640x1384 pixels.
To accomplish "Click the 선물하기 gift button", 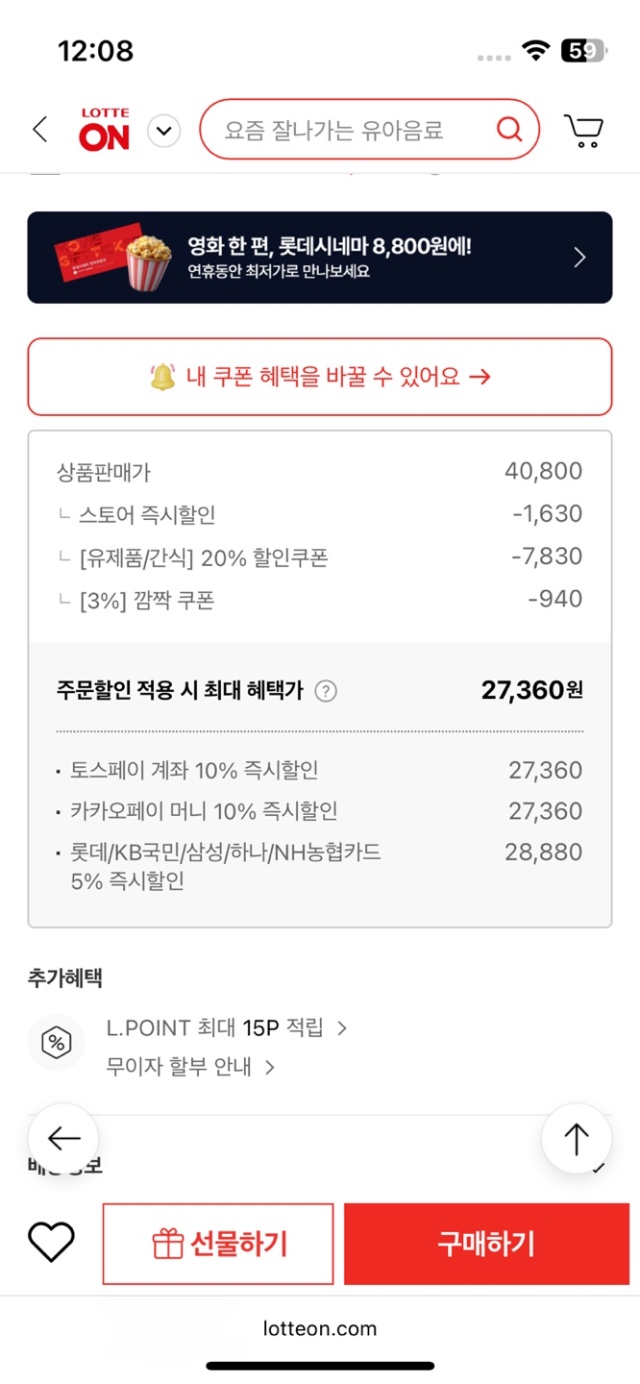I will tap(218, 1244).
